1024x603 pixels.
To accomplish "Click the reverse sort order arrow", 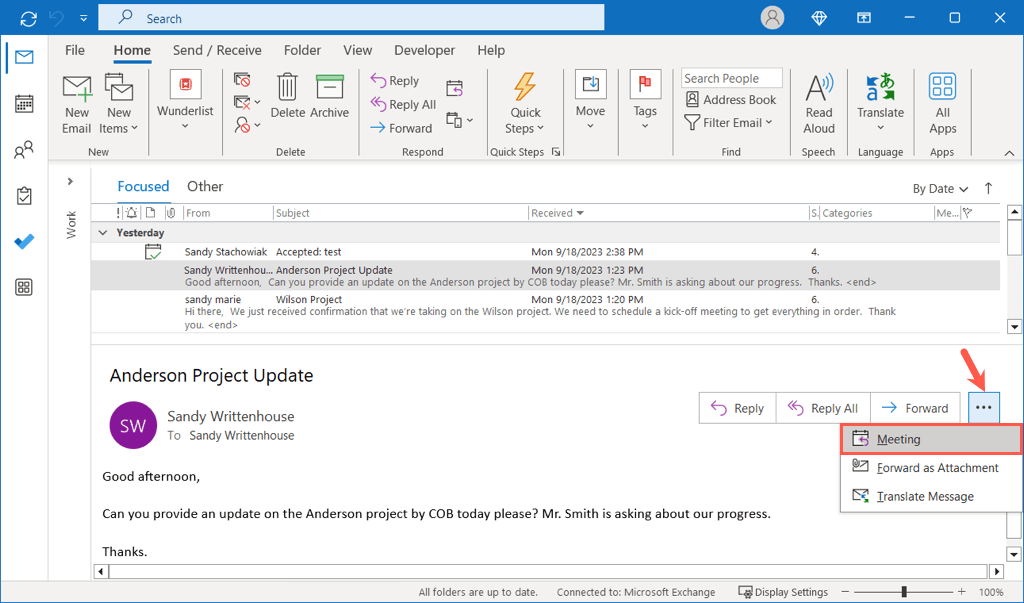I will pyautogui.click(x=988, y=188).
